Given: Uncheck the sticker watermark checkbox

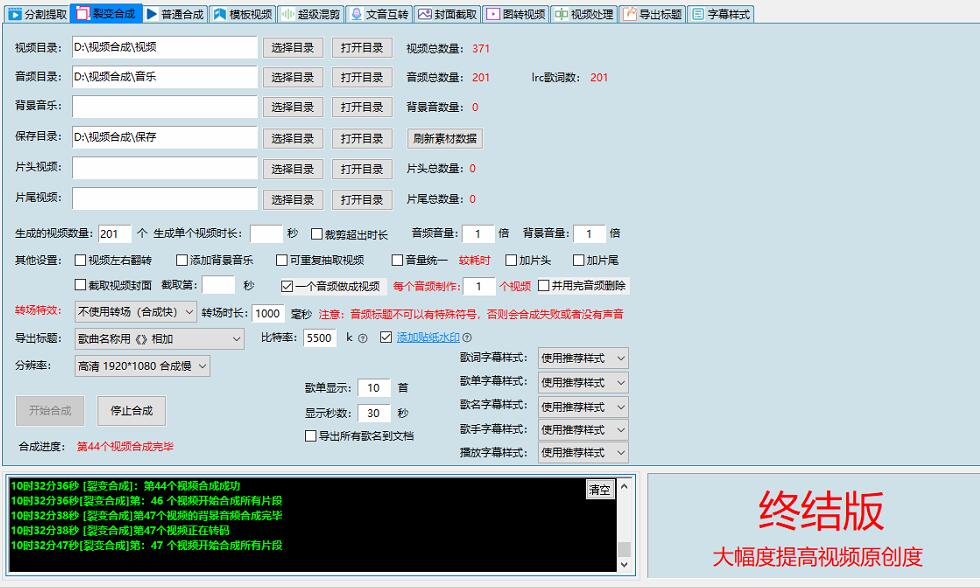Looking at the screenshot, I should (386, 337).
